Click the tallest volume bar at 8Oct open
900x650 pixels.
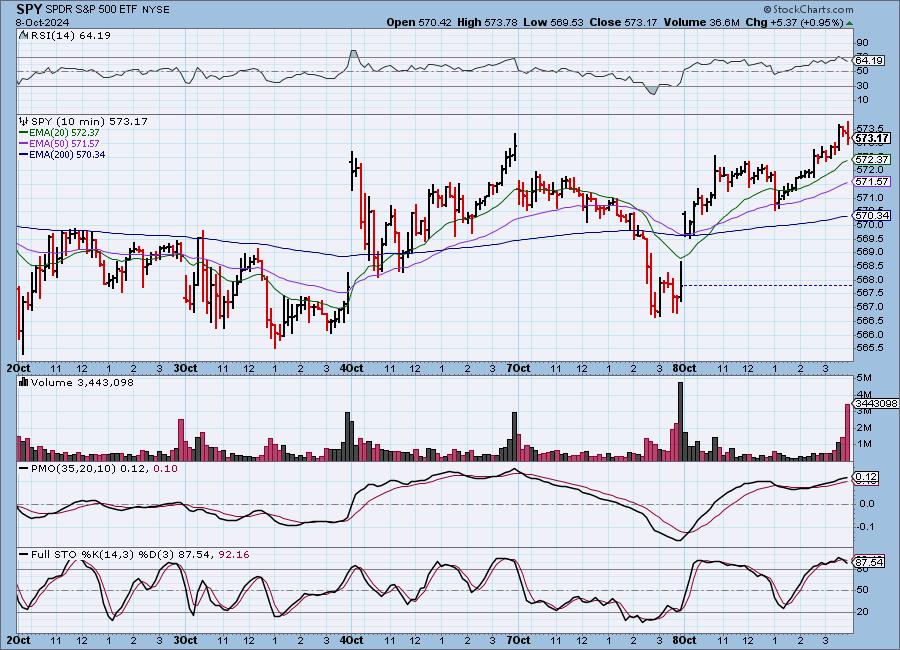[x=681, y=421]
